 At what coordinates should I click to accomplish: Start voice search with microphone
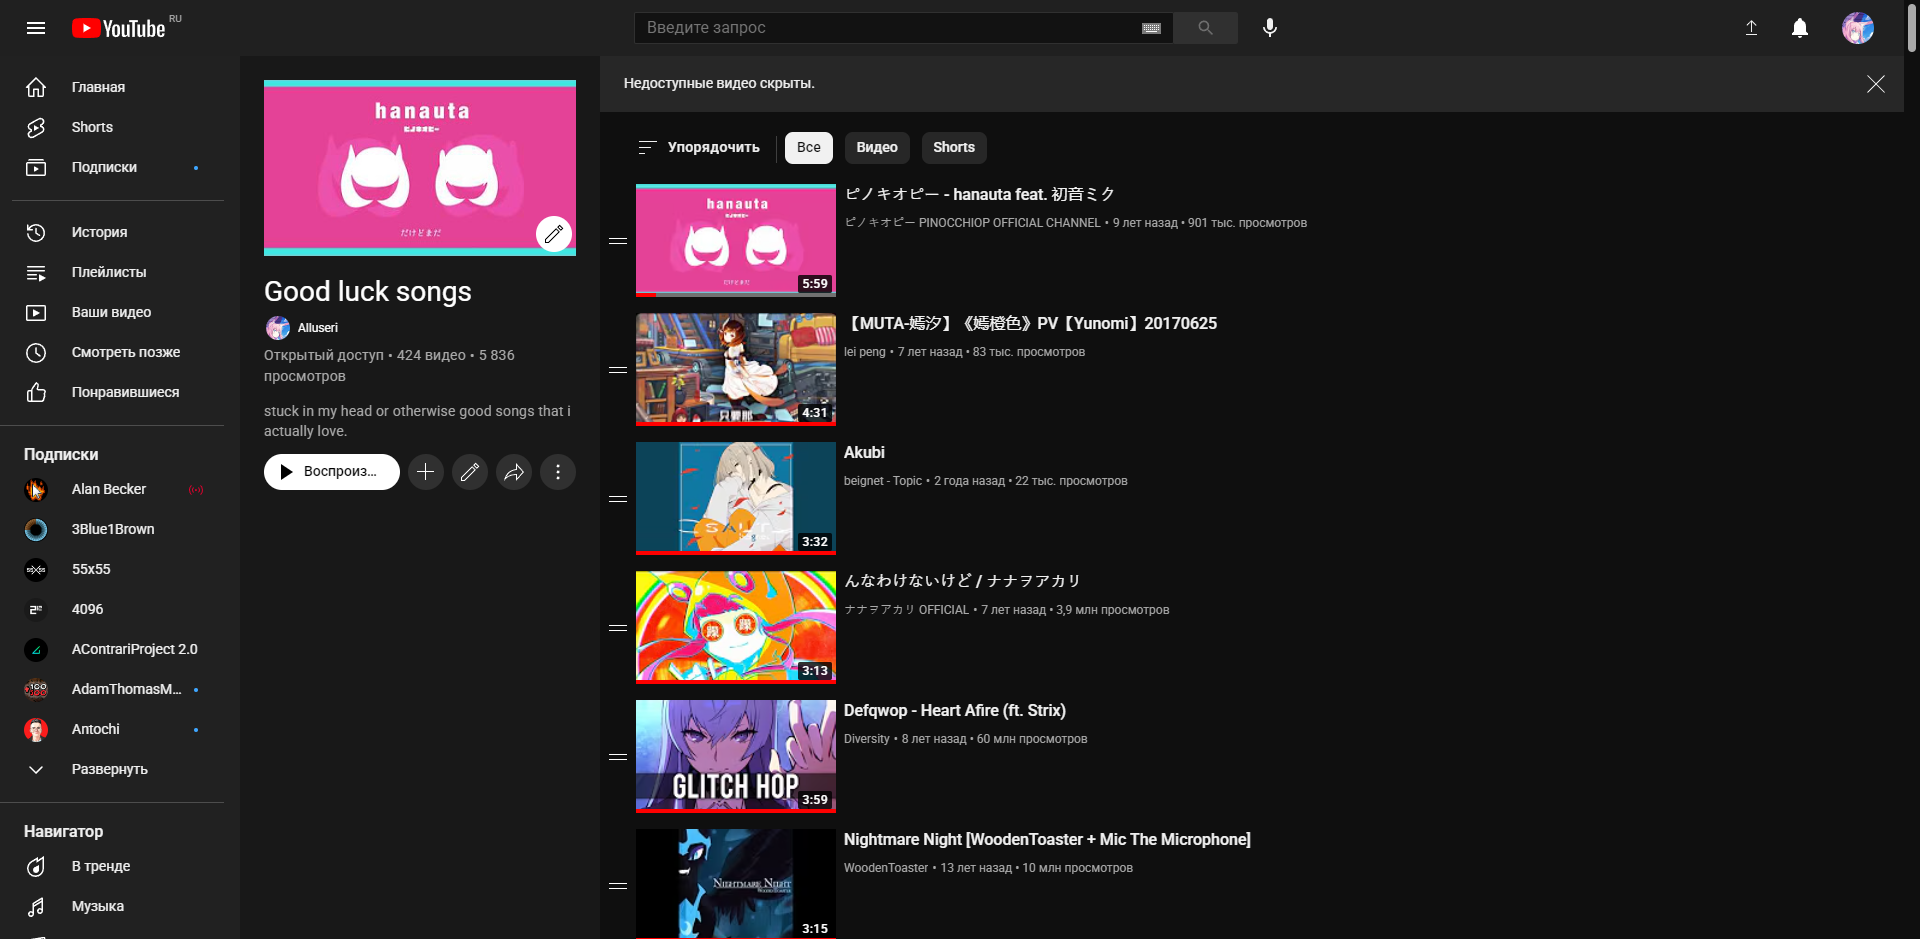(1270, 28)
